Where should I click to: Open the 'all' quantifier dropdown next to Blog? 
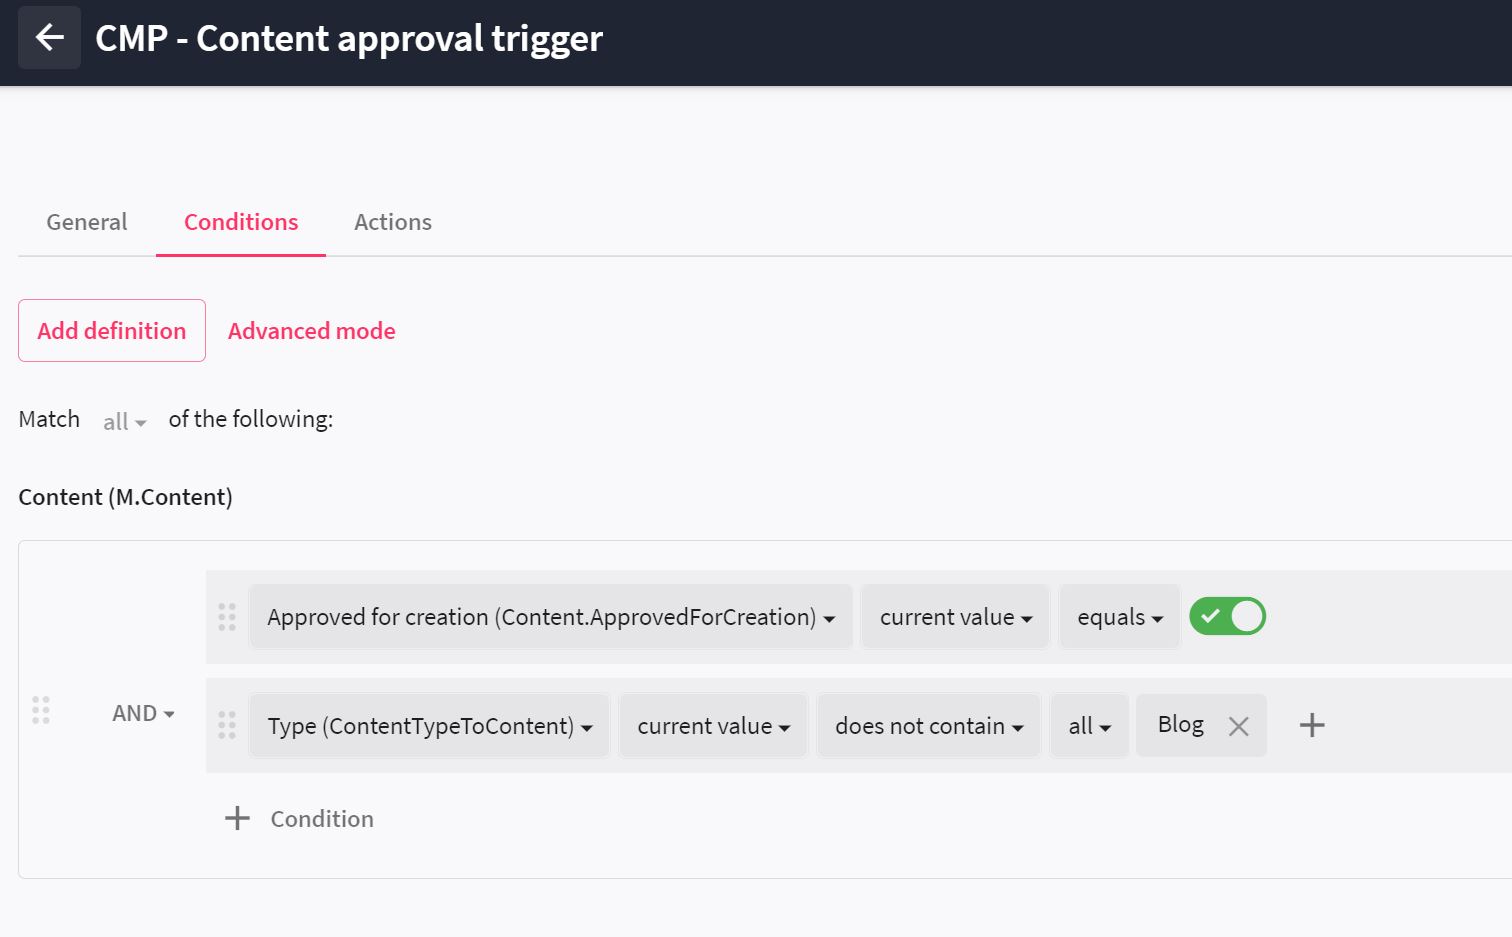click(1089, 726)
